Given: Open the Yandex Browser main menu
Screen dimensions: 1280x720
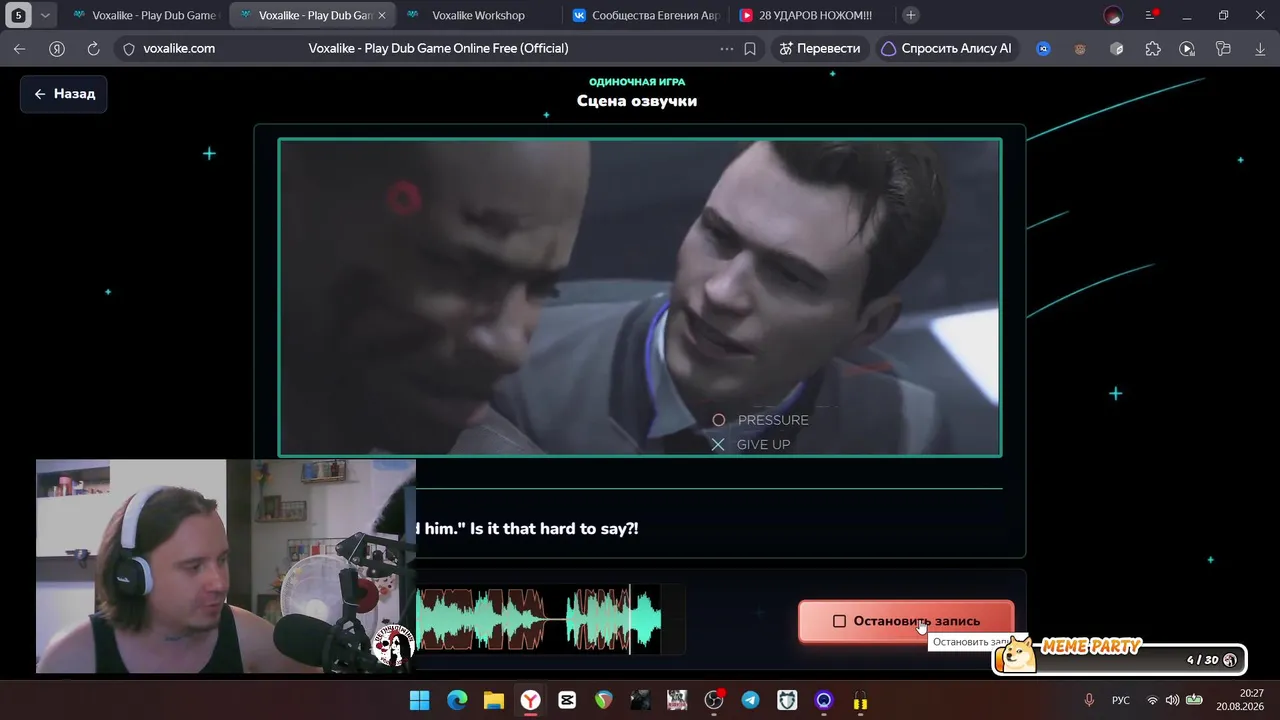Looking at the screenshot, I should pos(1151,15).
